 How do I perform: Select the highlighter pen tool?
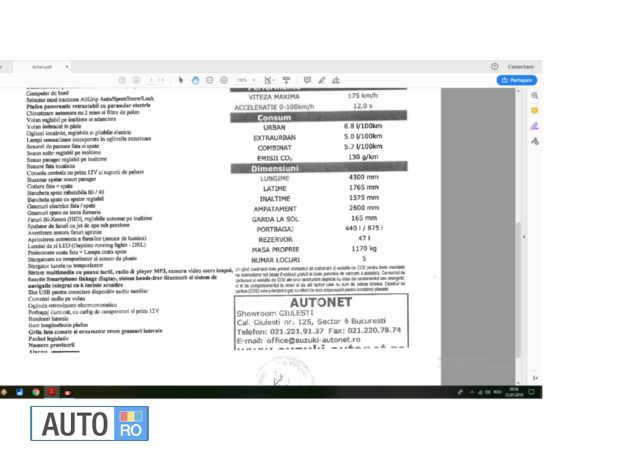tap(322, 79)
